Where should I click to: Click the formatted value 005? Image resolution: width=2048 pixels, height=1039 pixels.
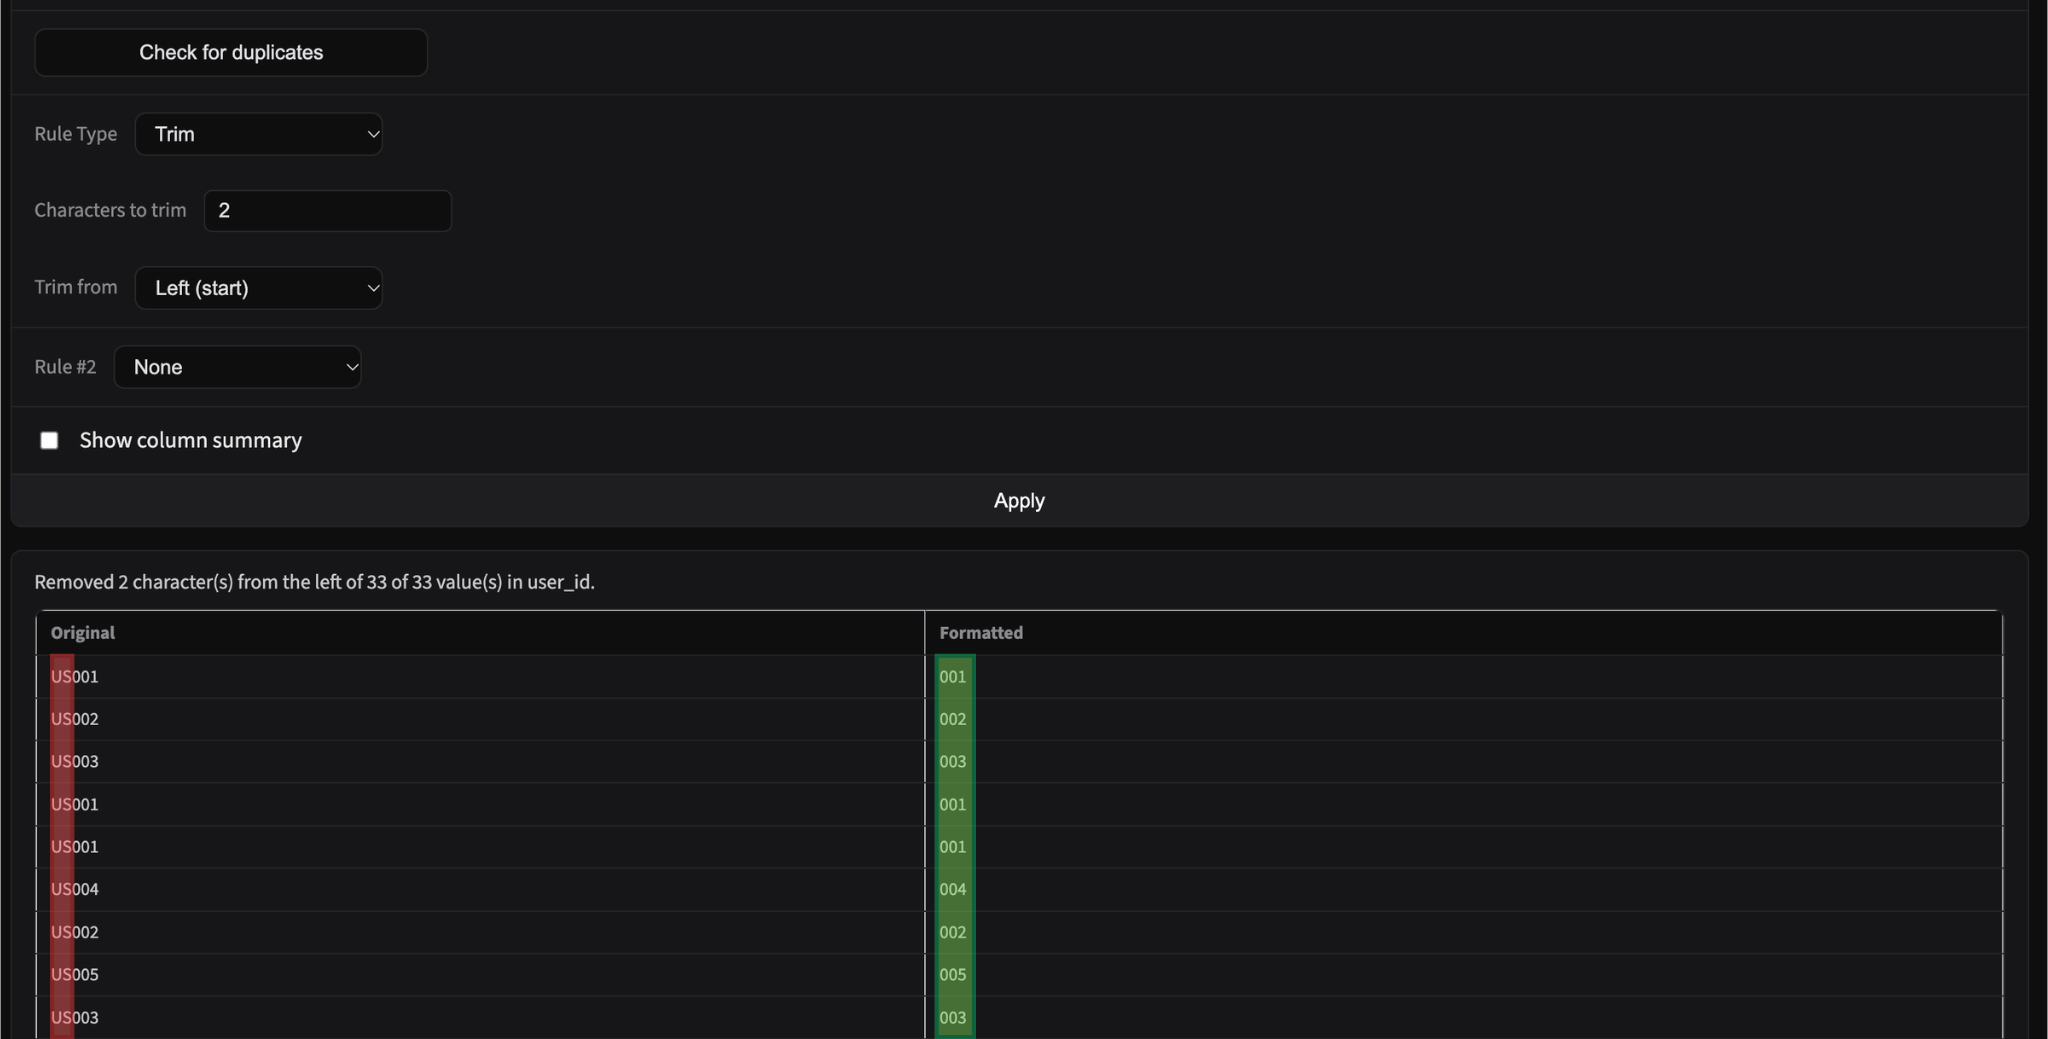tap(953, 974)
